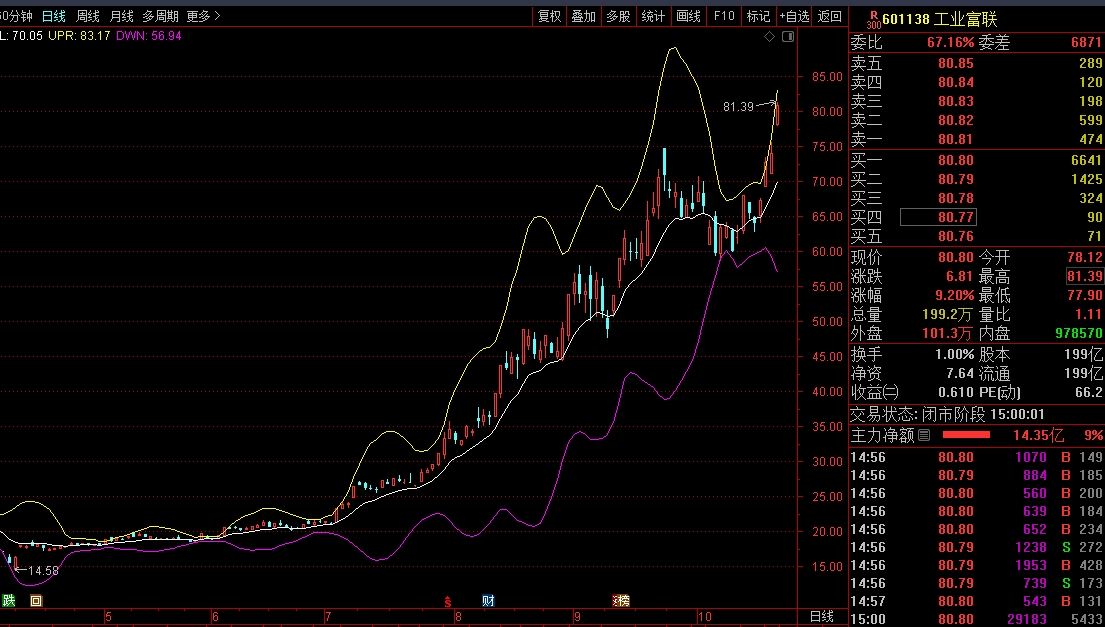1105x627 pixels.
Task: Click the 卖二 price 80.82
Action: pos(956,120)
